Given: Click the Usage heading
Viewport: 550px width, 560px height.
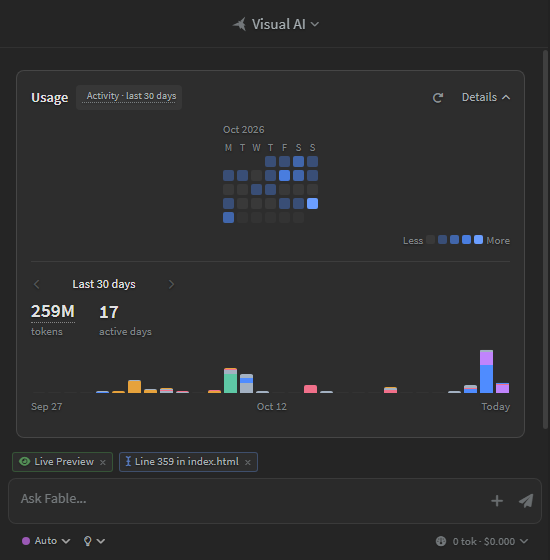Looking at the screenshot, I should click(x=50, y=98).
